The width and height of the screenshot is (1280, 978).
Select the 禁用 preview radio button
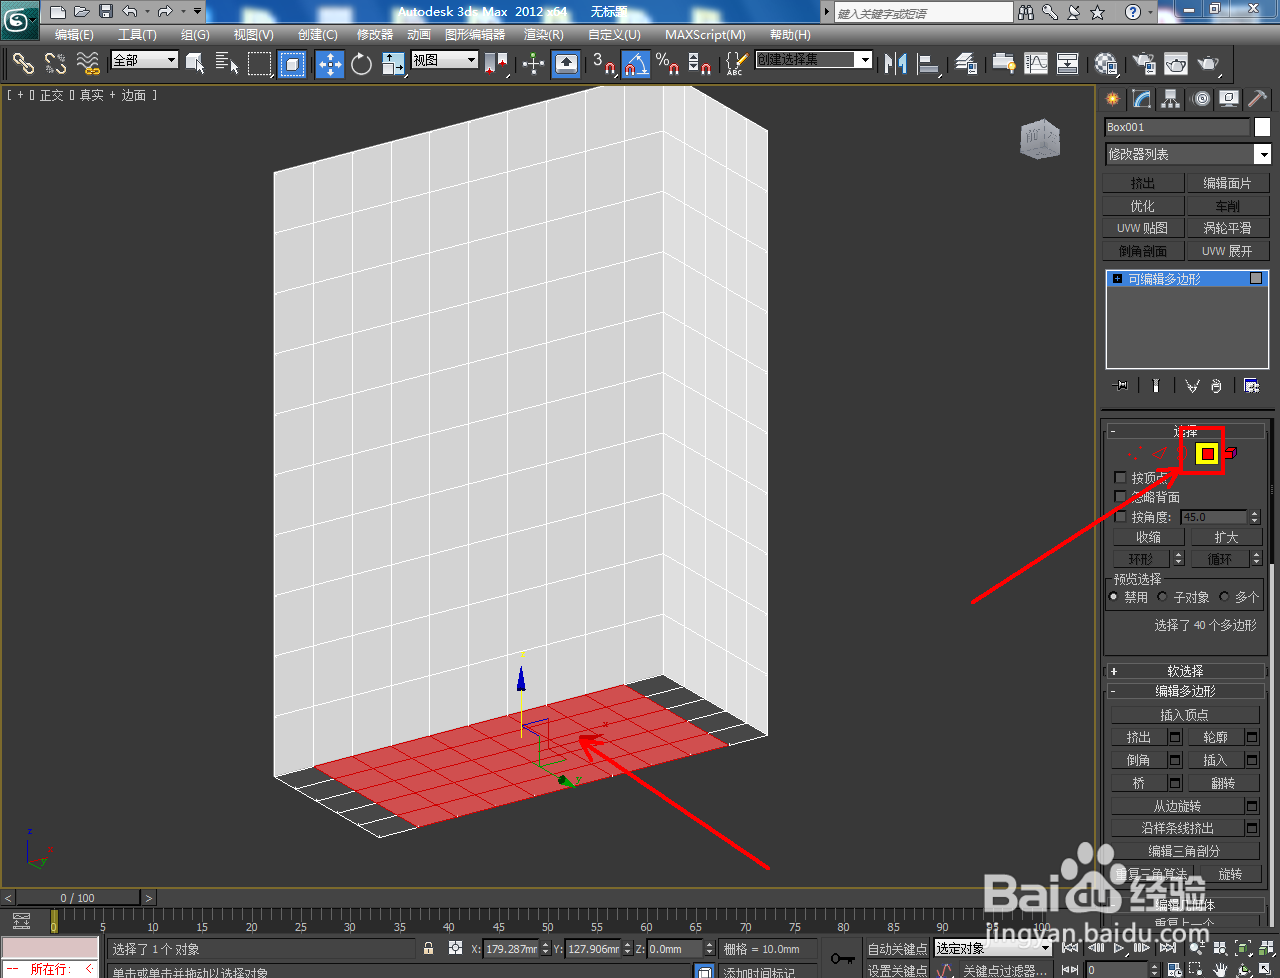[1113, 597]
